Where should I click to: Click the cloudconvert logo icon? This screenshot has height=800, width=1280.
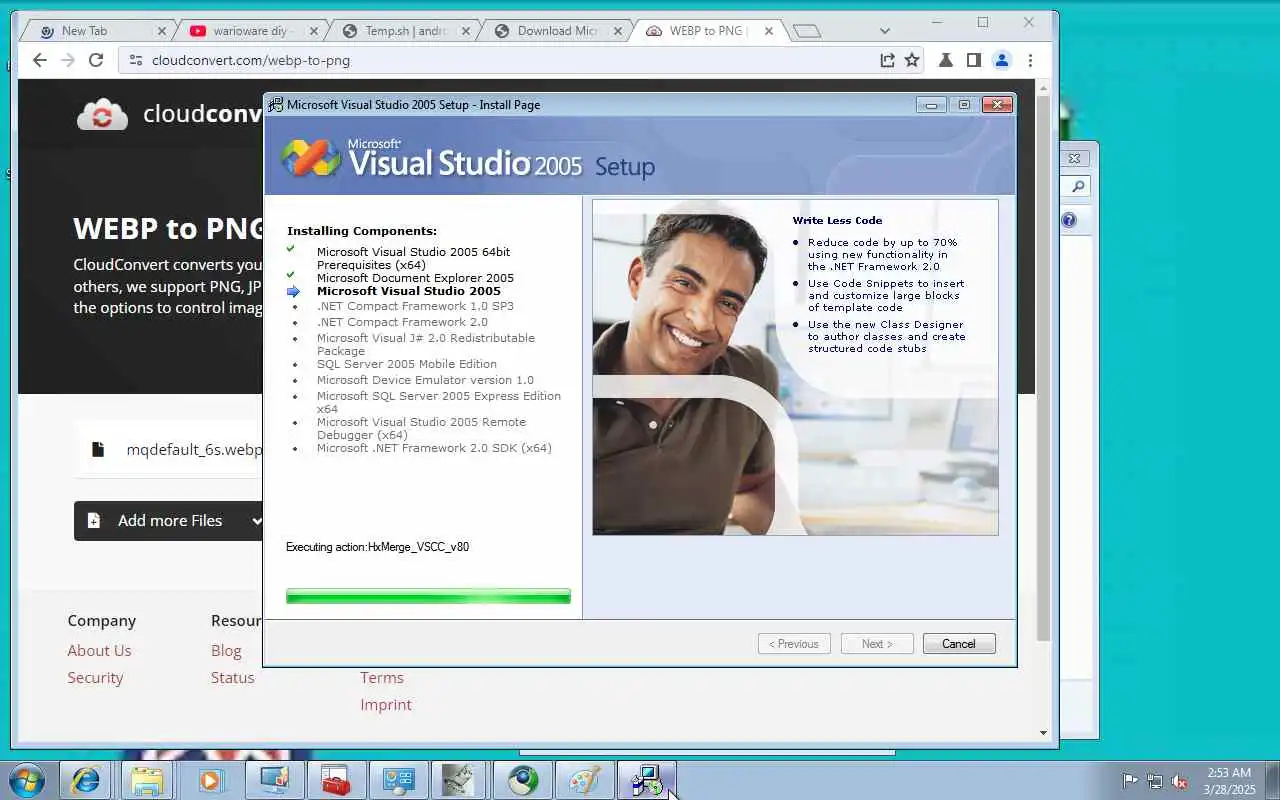coord(102,115)
